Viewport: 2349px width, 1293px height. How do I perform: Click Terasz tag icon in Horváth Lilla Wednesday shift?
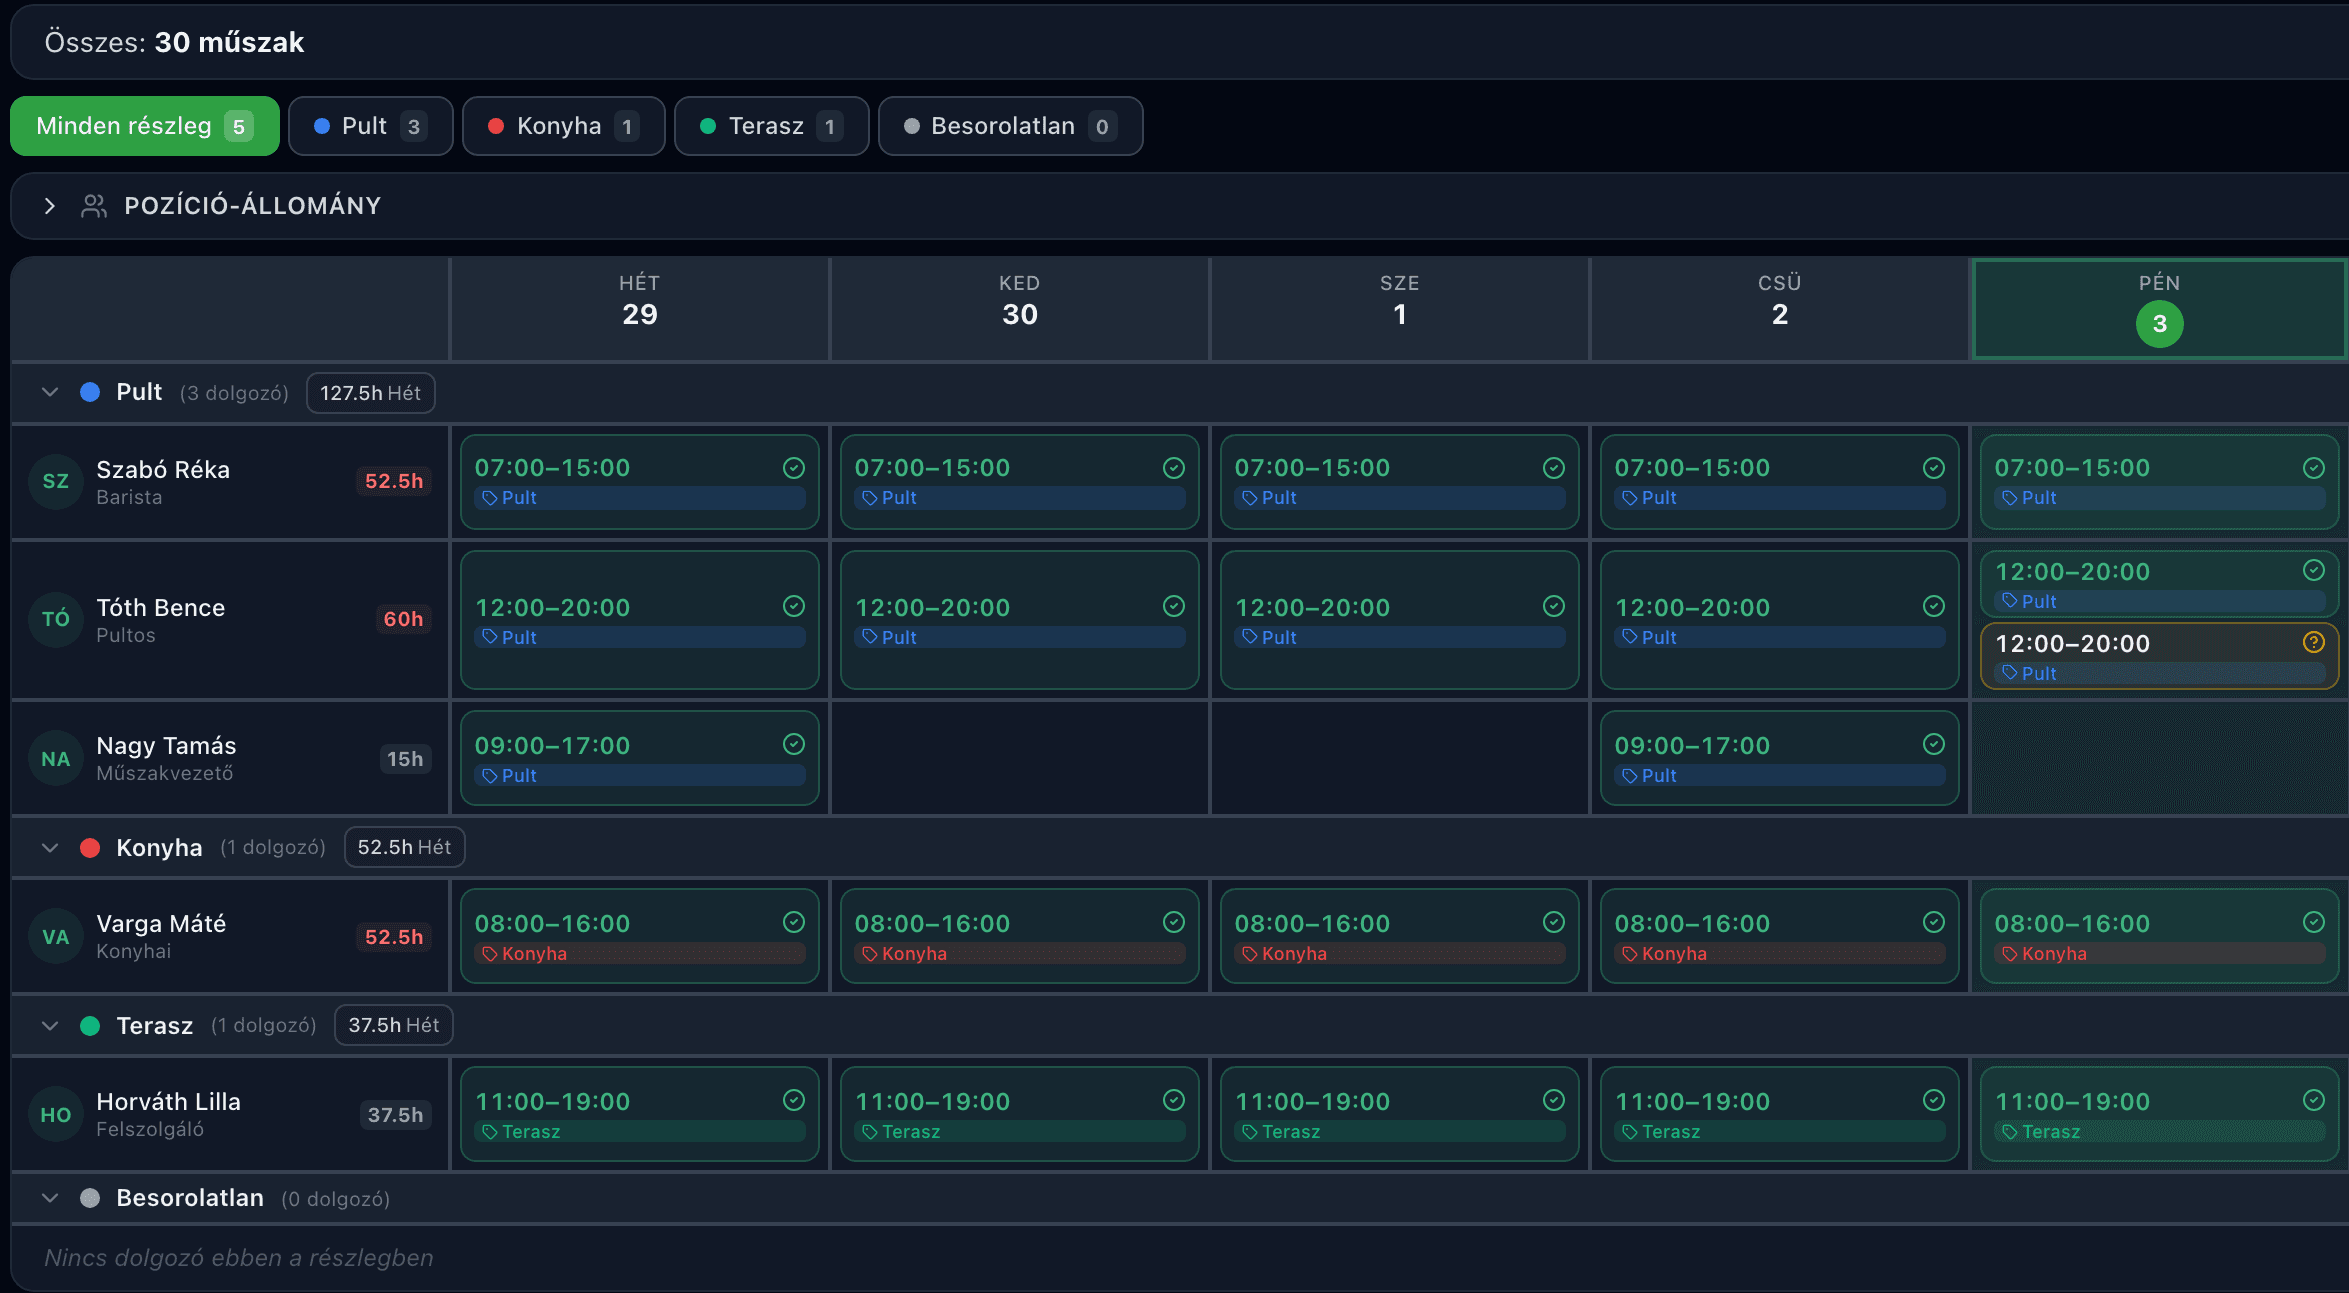tap(1249, 1132)
